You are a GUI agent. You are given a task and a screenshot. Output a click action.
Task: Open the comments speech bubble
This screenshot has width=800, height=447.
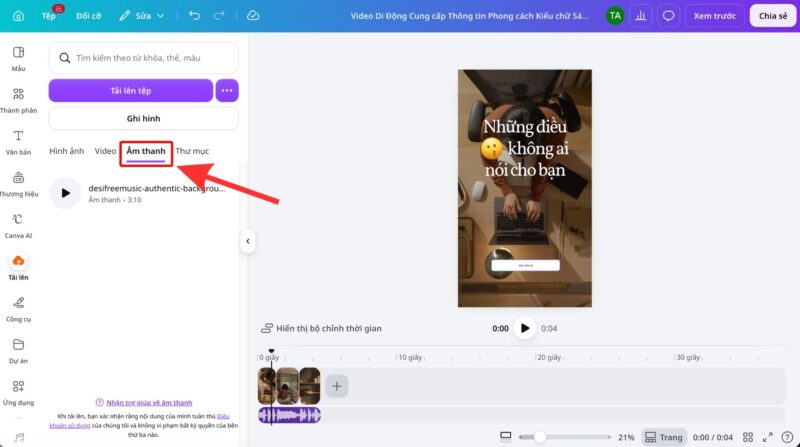[x=668, y=16]
